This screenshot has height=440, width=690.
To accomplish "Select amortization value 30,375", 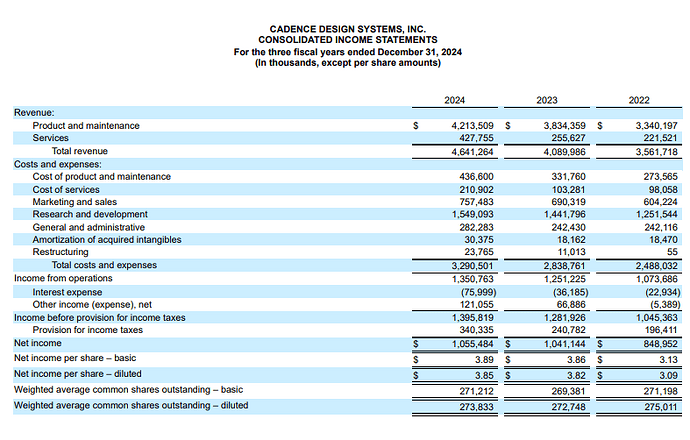I will (479, 240).
